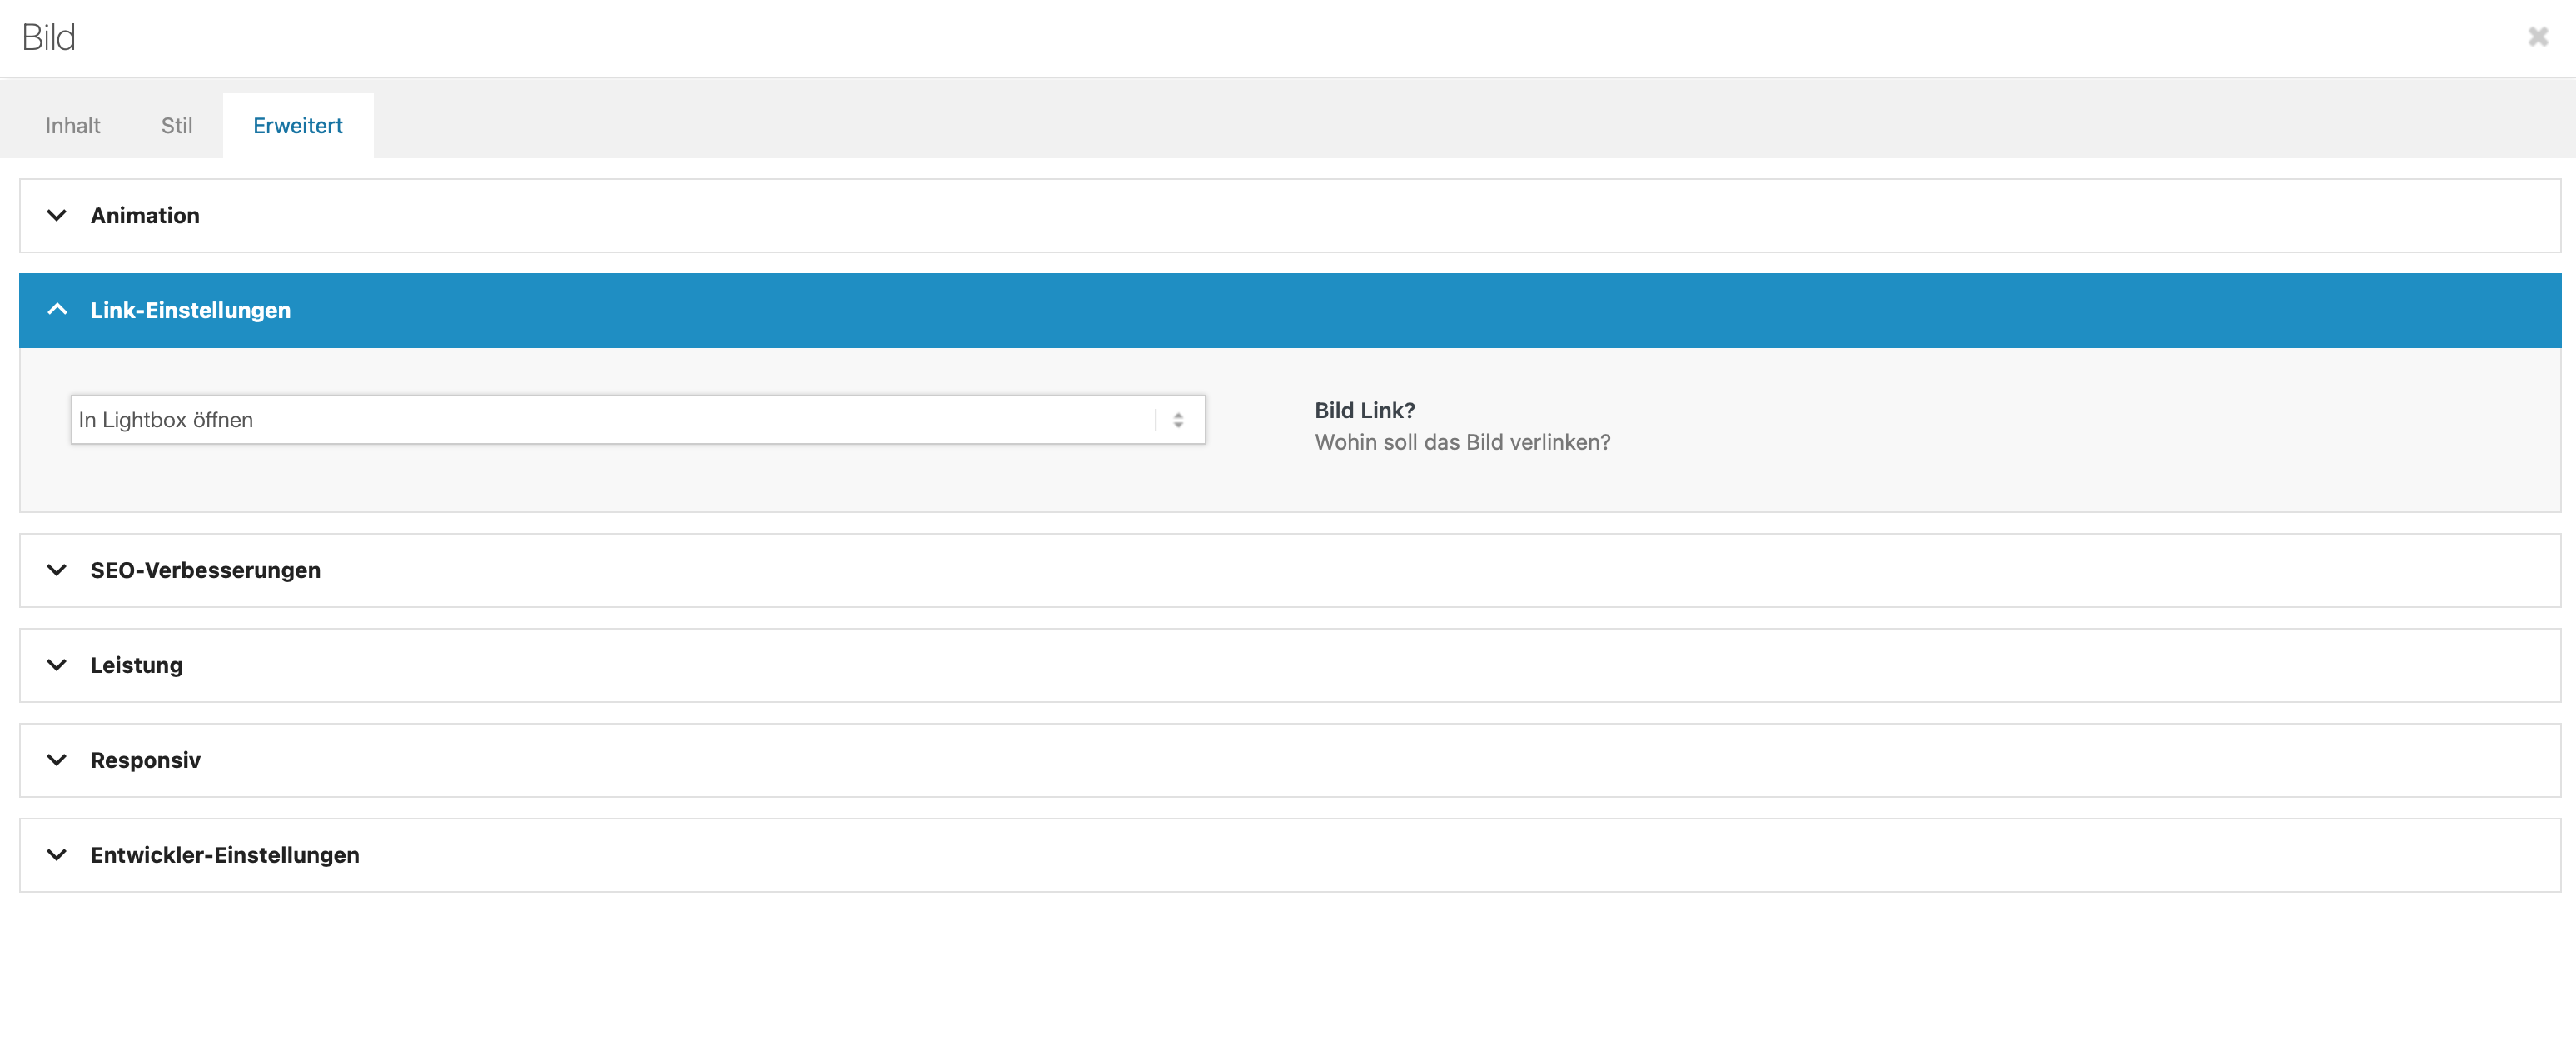2576x1041 pixels.
Task: Open the Responsiv section title
Action: 146,760
